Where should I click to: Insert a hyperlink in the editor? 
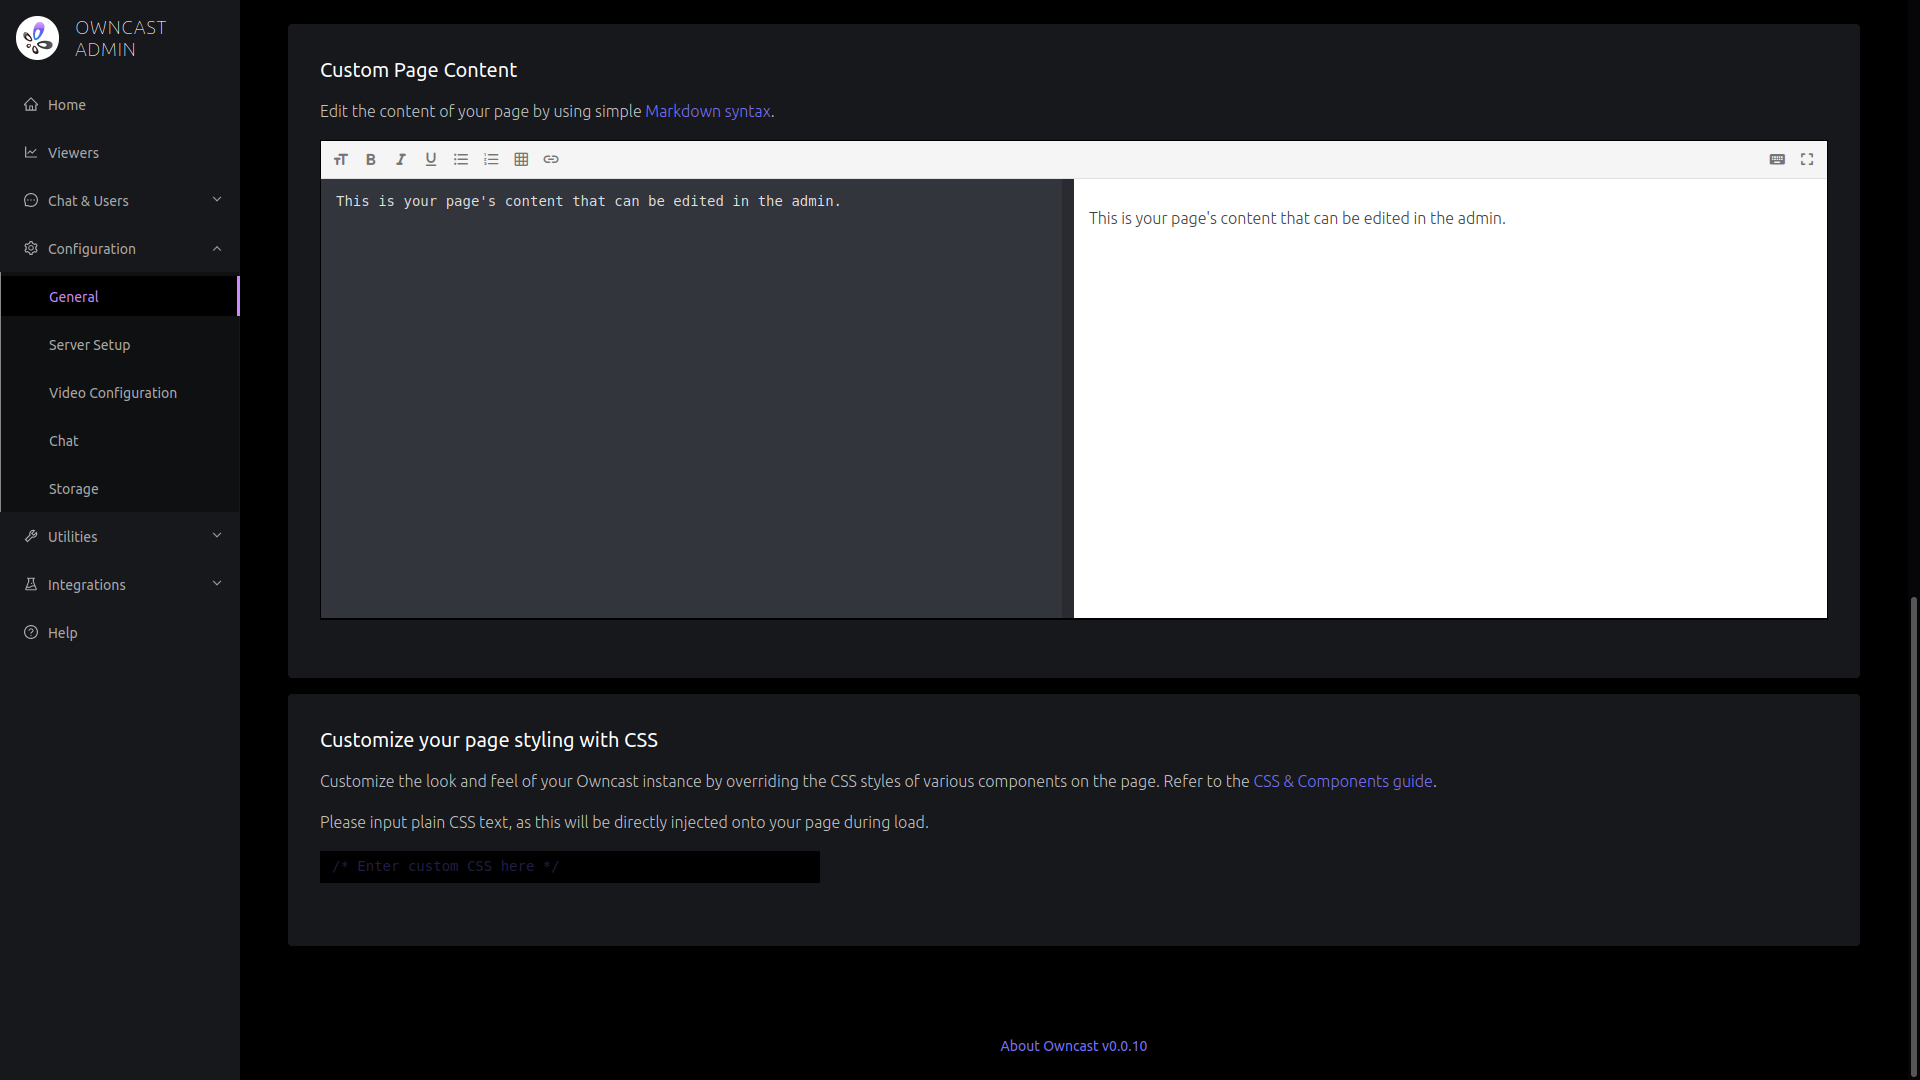pyautogui.click(x=551, y=159)
